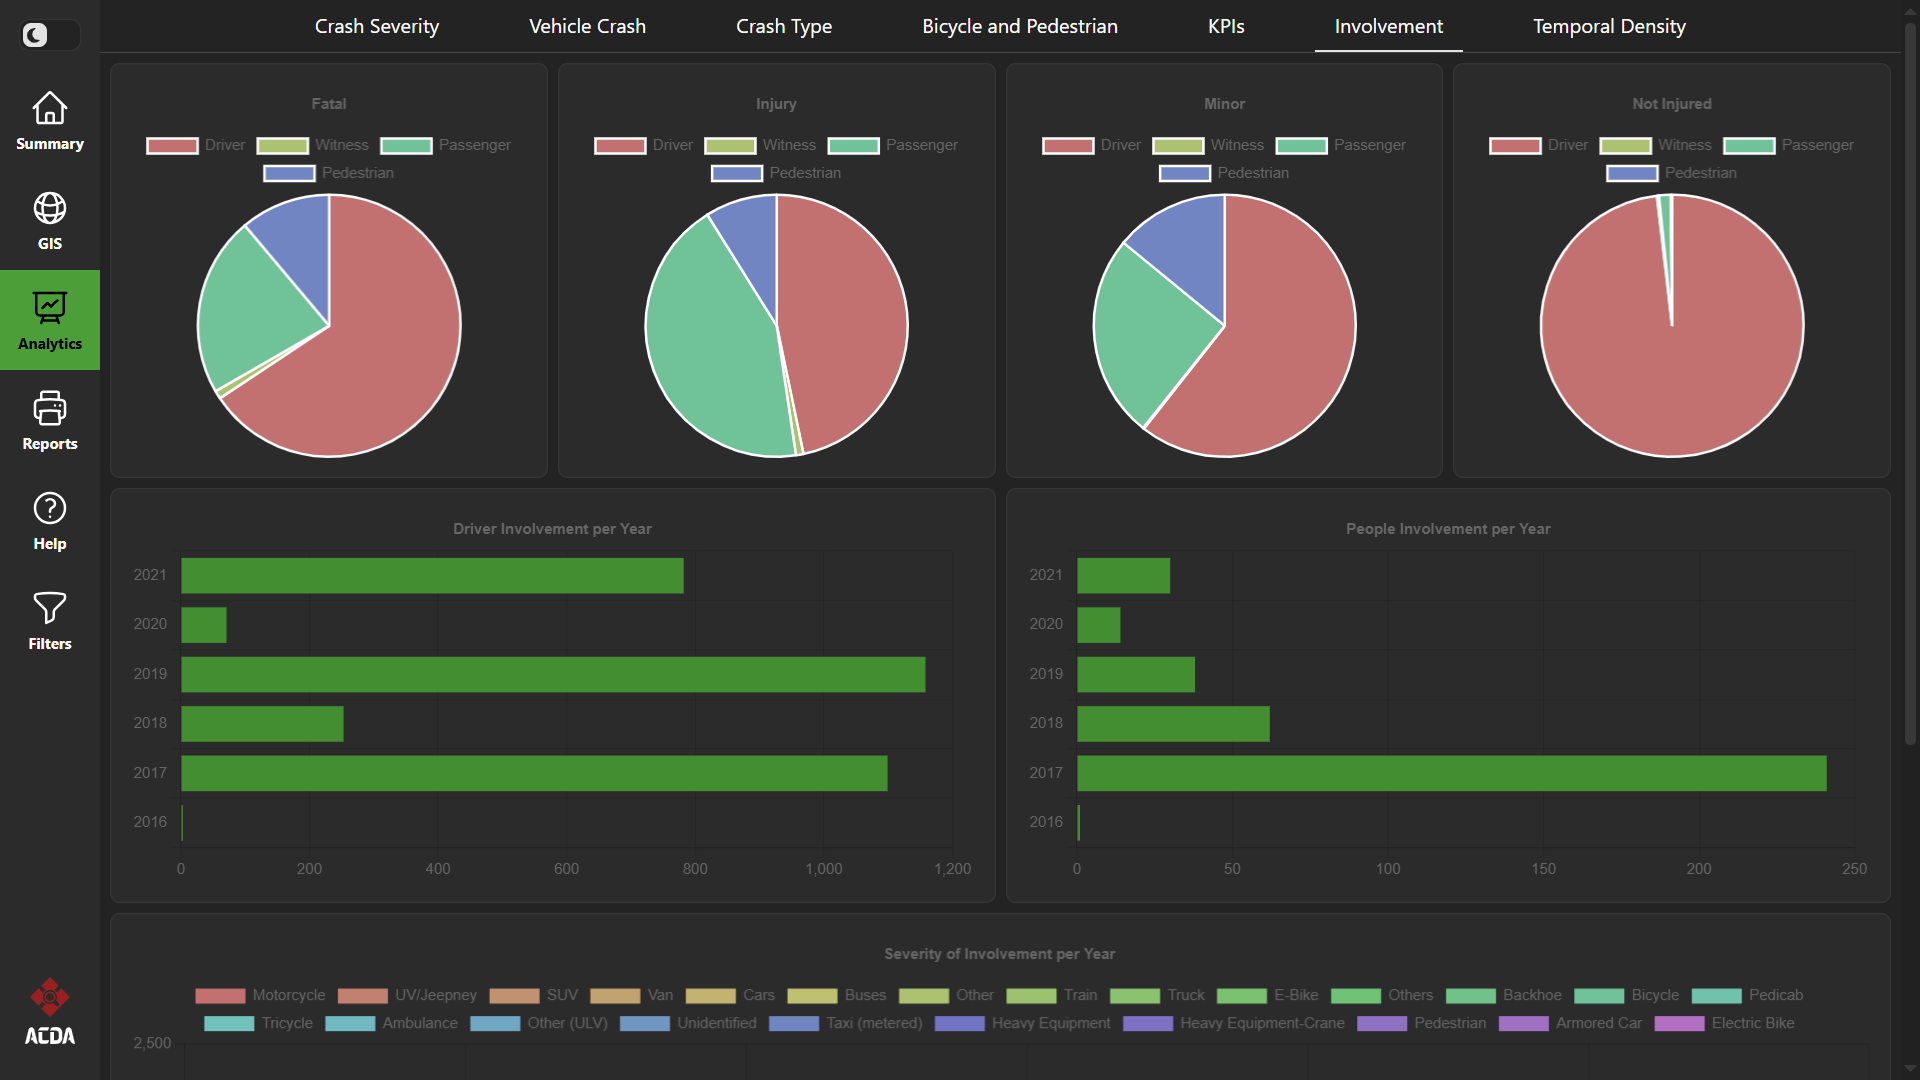
Task: Toggle Passenger legend in Minor chart
Action: coord(1341,145)
